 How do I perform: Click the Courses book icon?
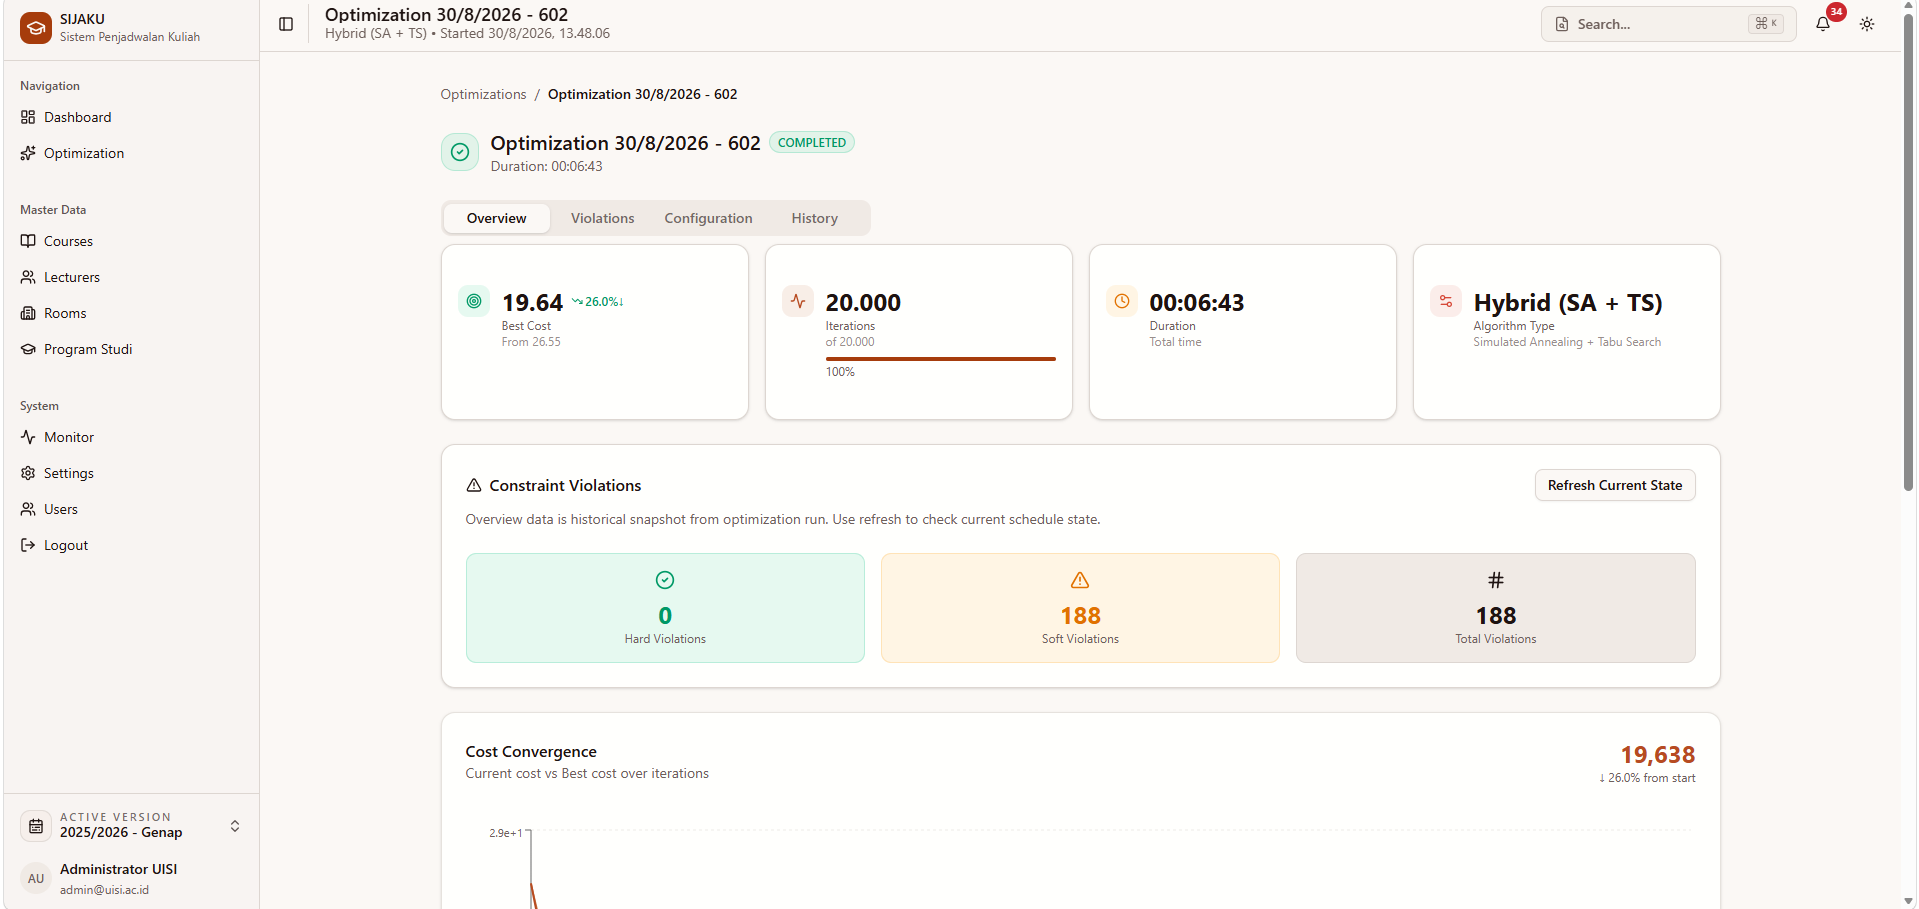pyautogui.click(x=28, y=241)
